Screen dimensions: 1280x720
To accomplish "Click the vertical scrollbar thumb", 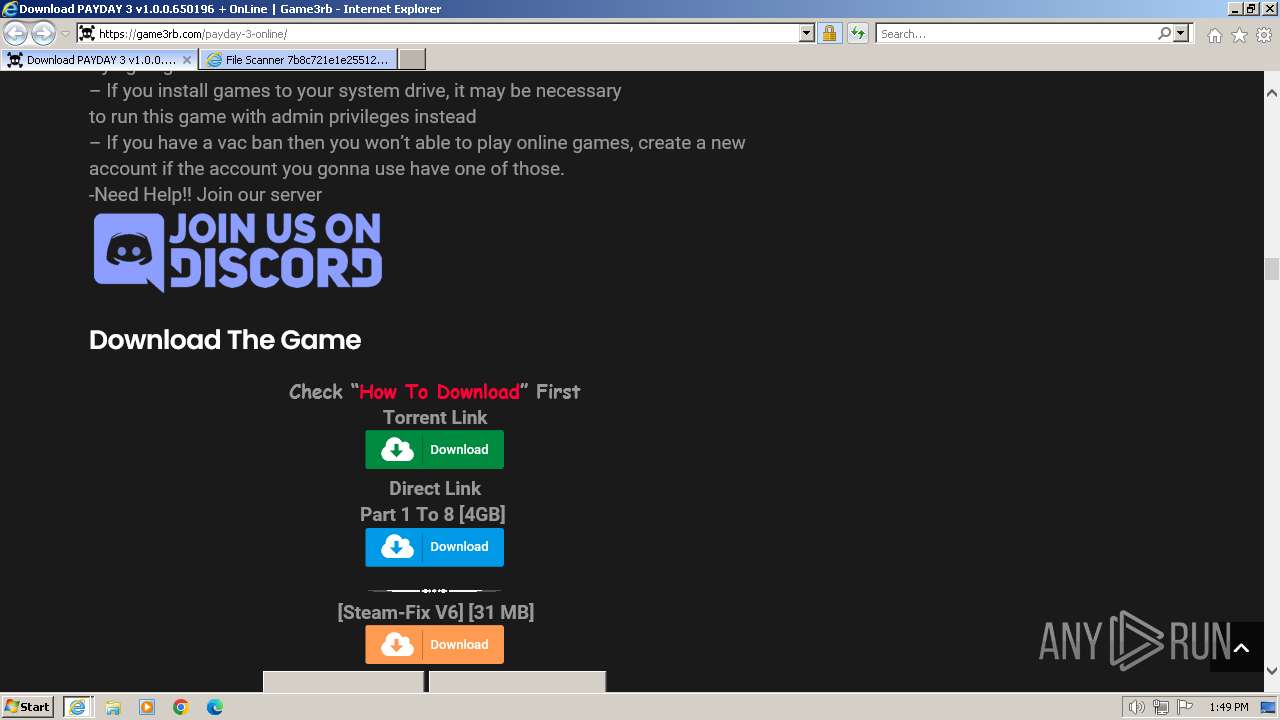I will tap(1272, 269).
